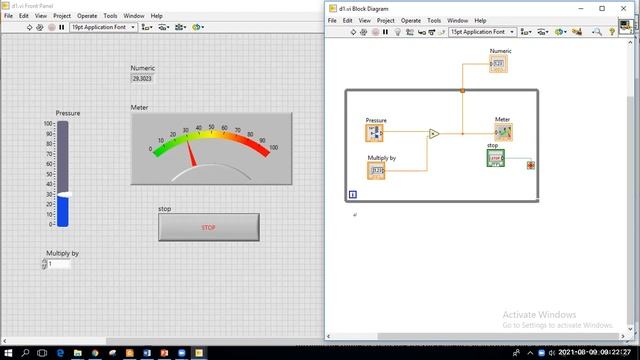640x360 pixels.
Task: Click VI connector pane icon top right
Action: click(625, 27)
